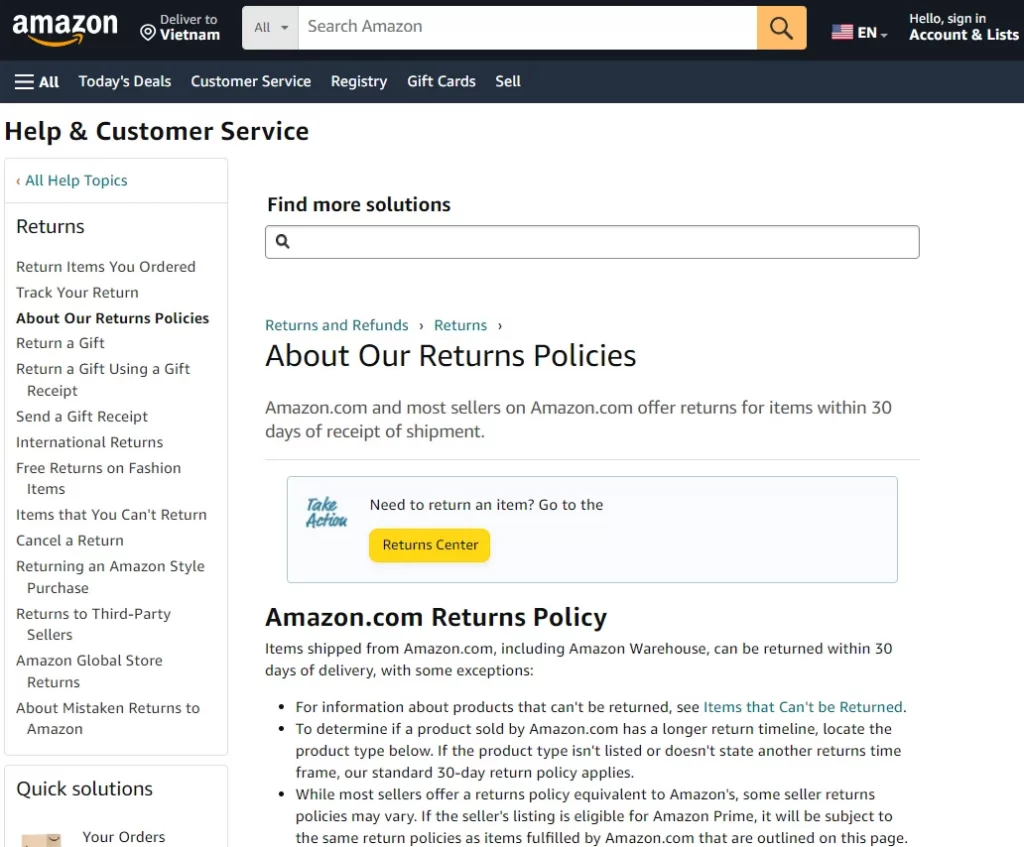Viewport: 1024px width, 847px height.
Task: Open About Mistaken Returns to Amazon
Action: click(x=108, y=718)
